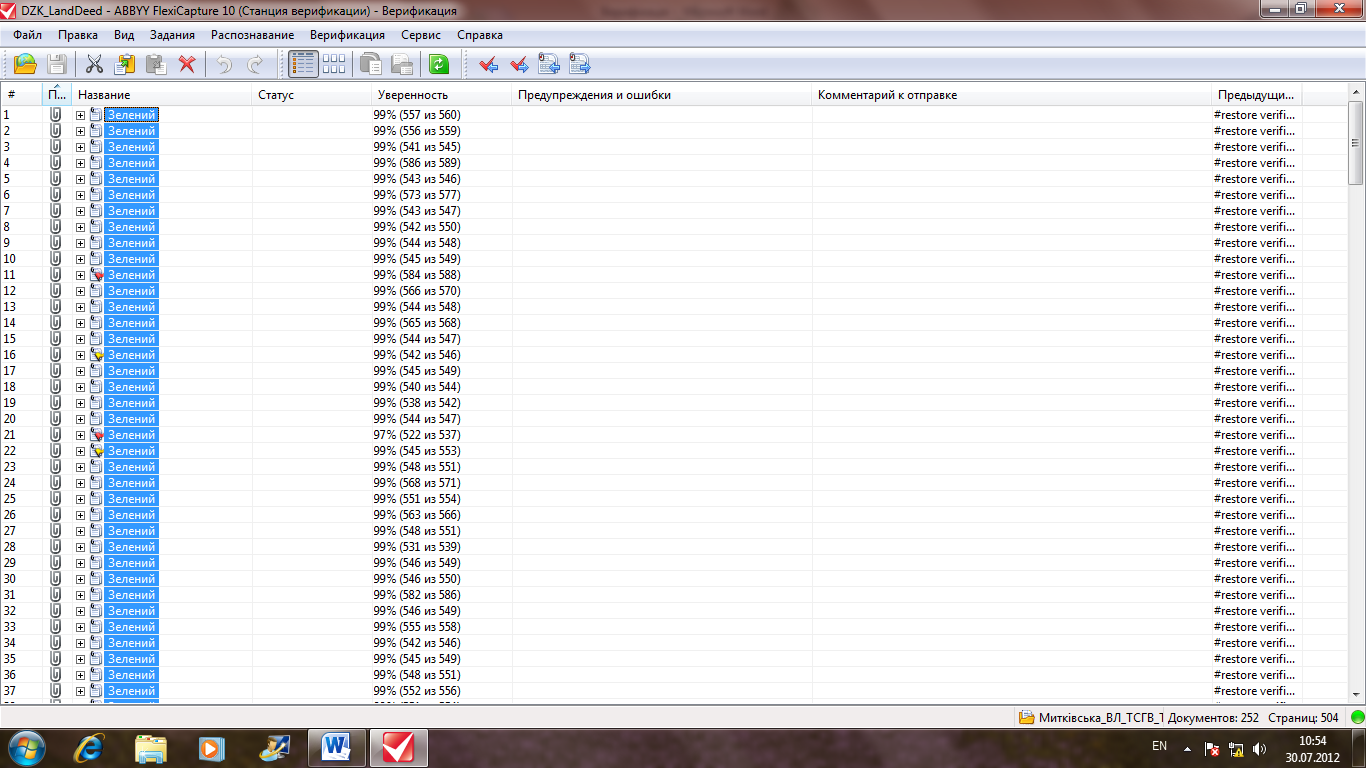Click red-flagged document icon in row 21
Viewport: 1366px width, 768px height.
96,435
